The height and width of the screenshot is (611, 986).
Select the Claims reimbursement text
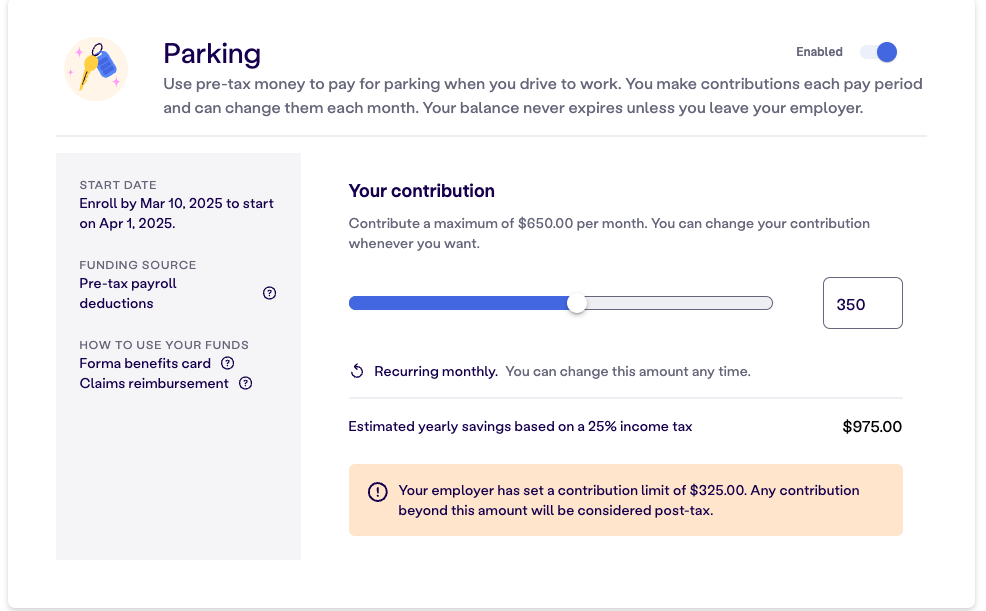[x=154, y=383]
